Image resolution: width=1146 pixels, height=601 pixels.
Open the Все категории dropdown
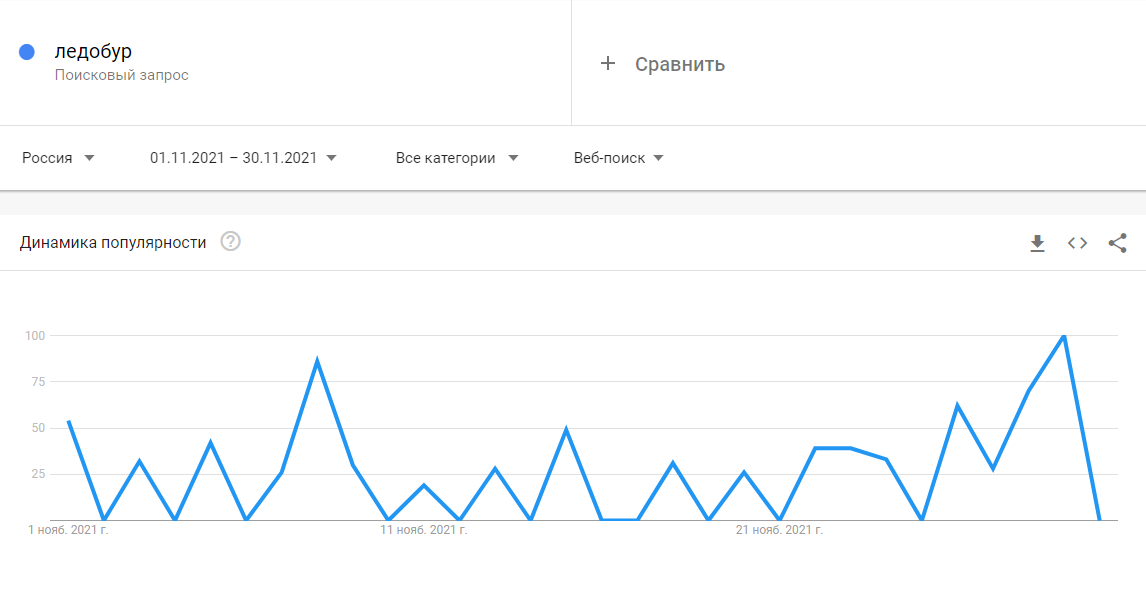457,158
